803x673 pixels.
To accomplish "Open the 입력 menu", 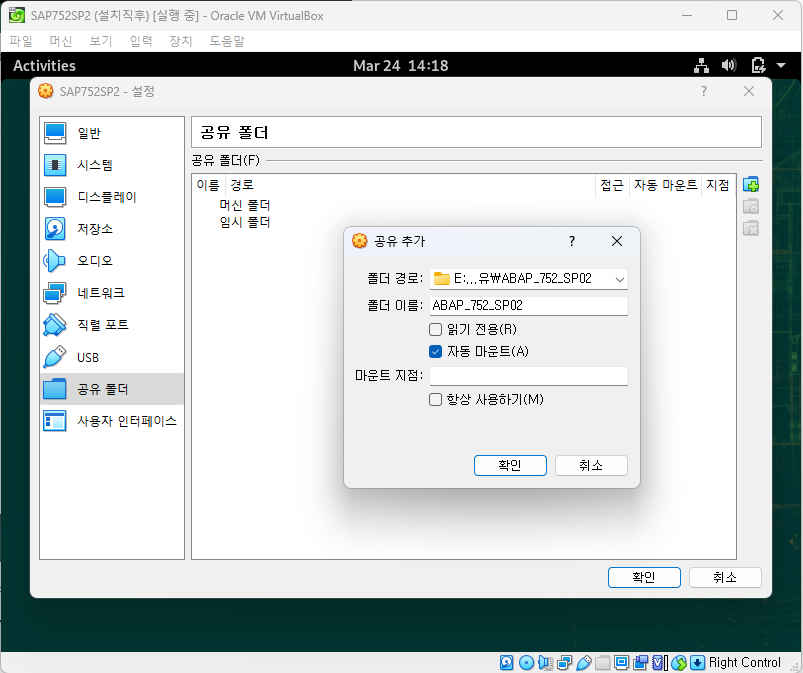I will click(141, 41).
